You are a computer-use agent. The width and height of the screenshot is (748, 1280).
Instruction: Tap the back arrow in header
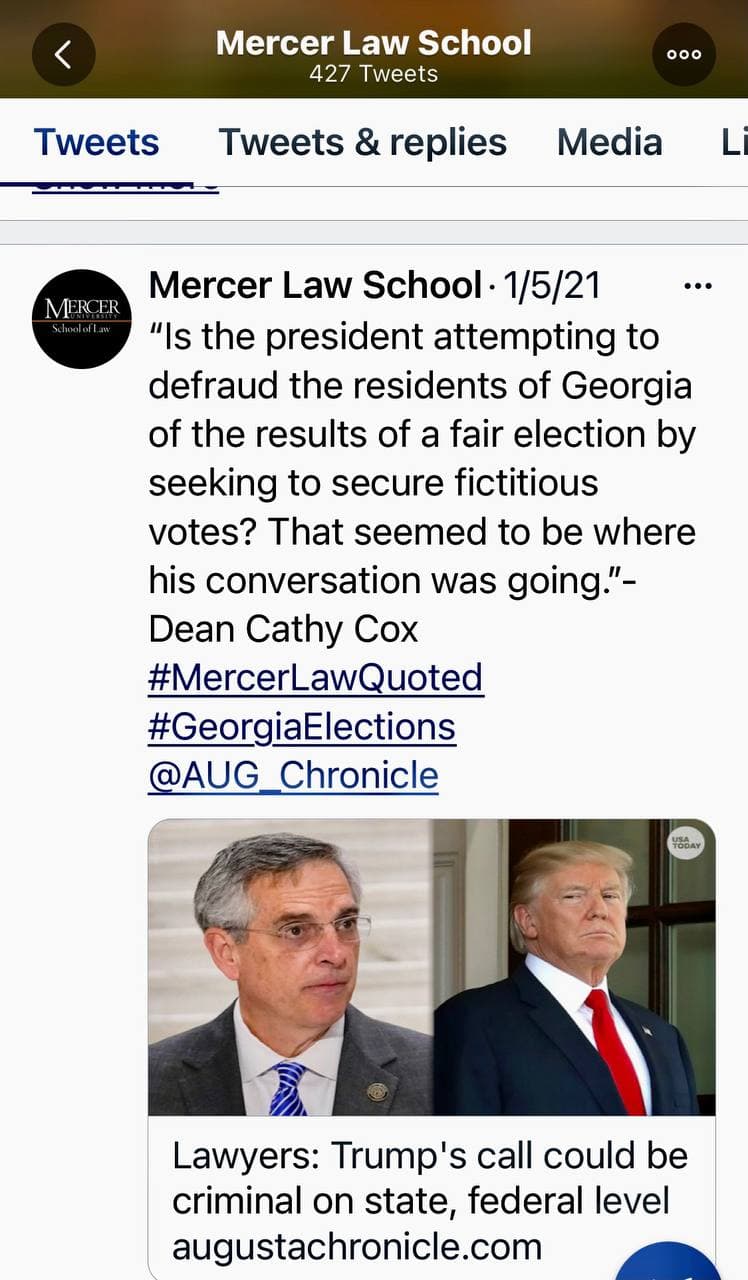[63, 54]
